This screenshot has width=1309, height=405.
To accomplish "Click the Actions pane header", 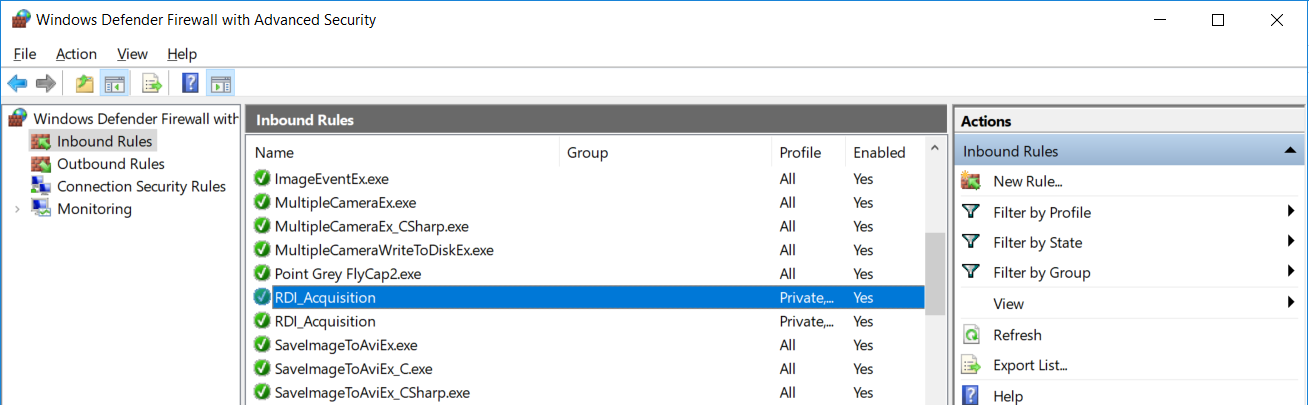I will point(1130,121).
